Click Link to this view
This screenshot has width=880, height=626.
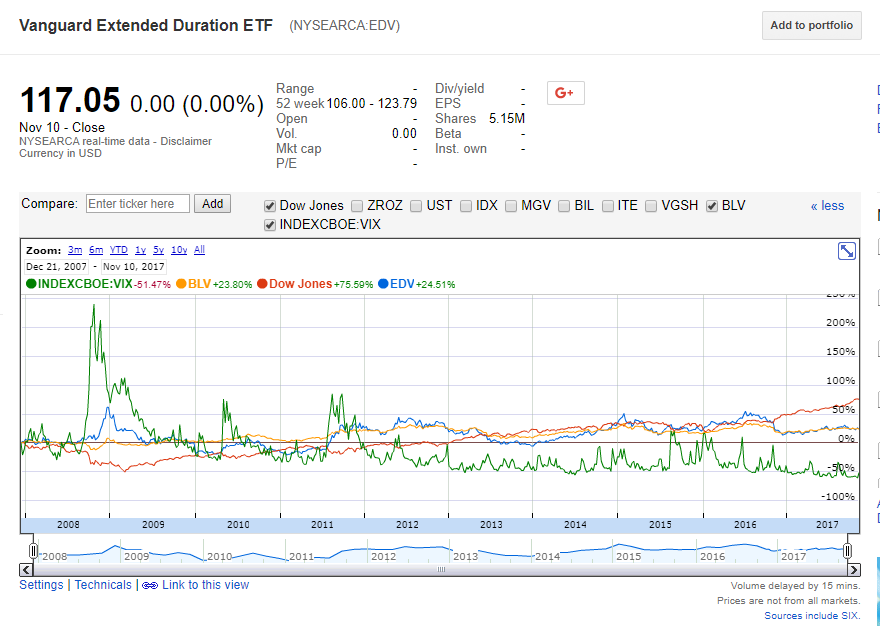[x=205, y=585]
